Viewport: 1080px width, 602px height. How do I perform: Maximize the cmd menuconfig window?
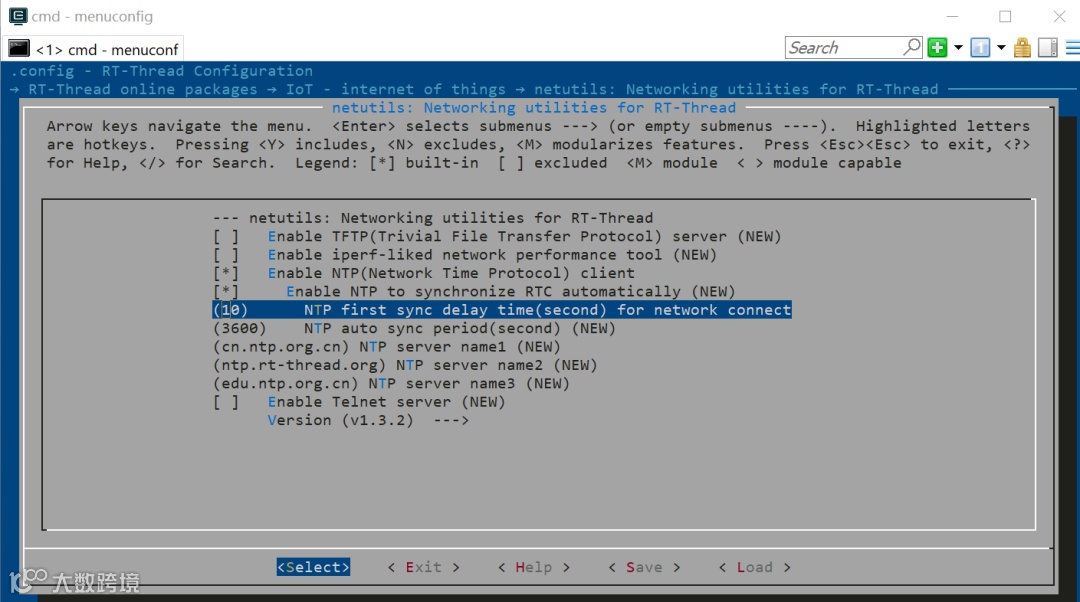pos(1006,16)
